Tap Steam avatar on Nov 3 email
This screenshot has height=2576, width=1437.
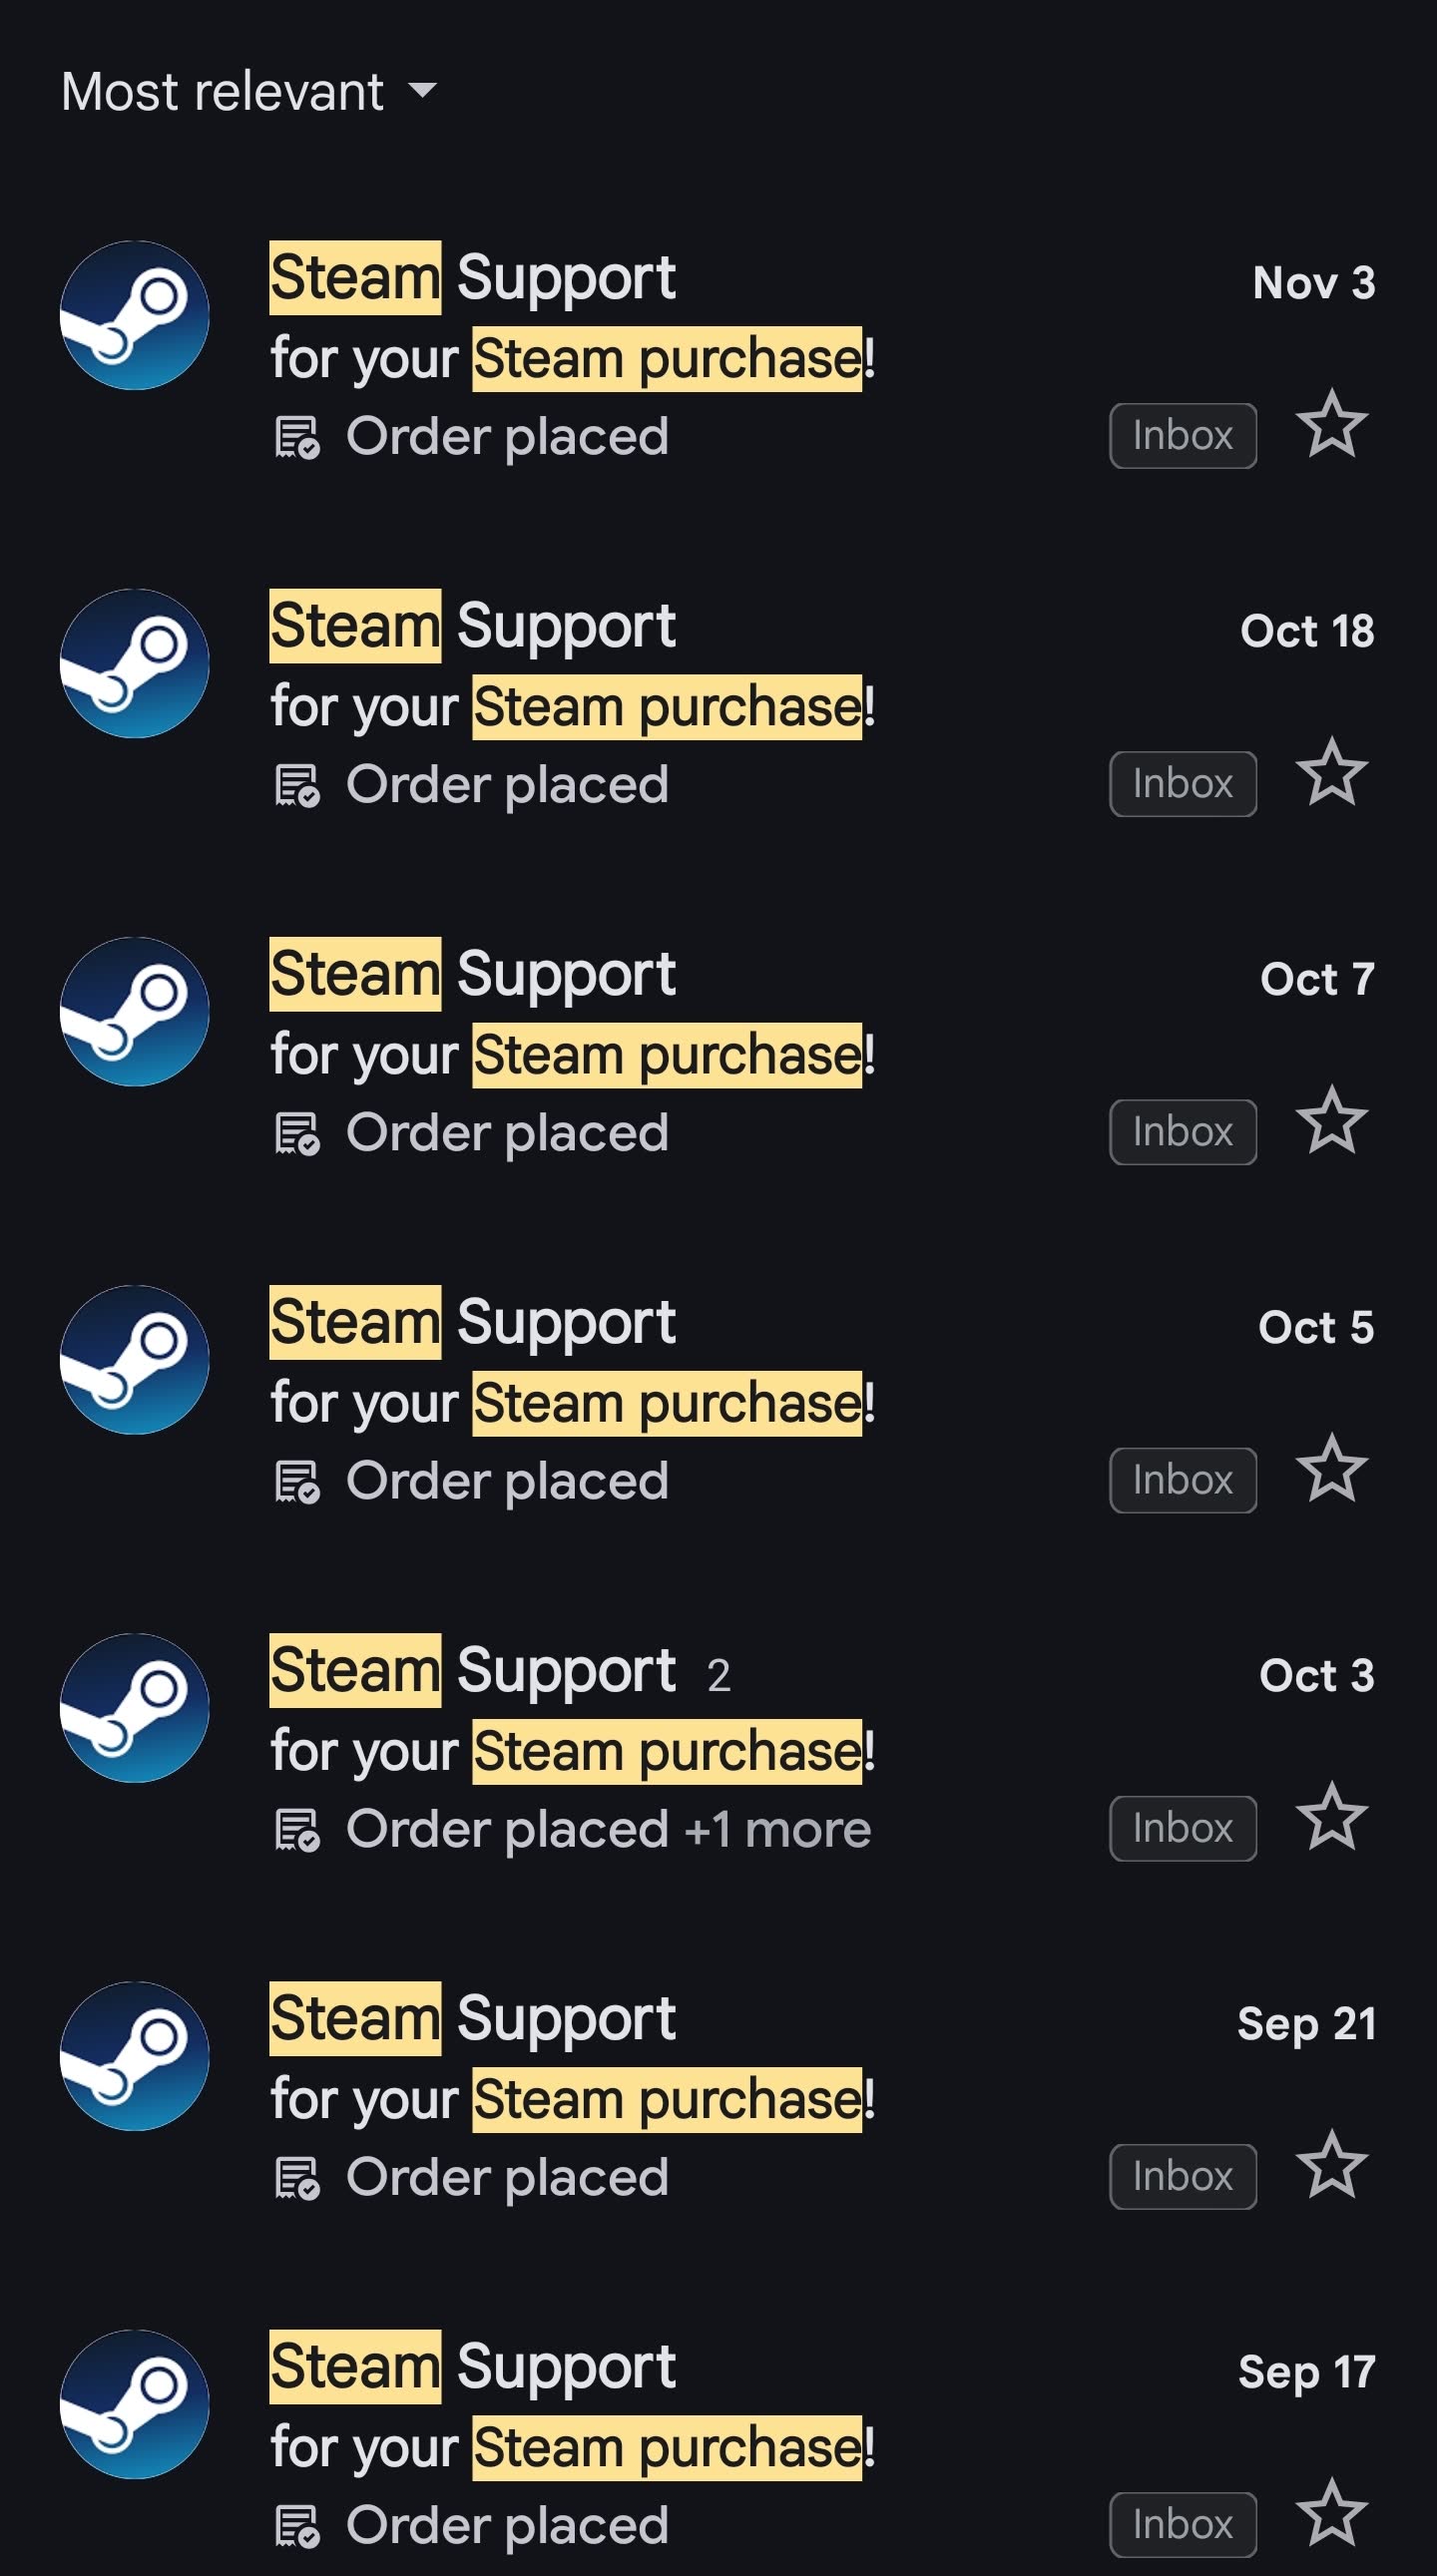(x=135, y=315)
